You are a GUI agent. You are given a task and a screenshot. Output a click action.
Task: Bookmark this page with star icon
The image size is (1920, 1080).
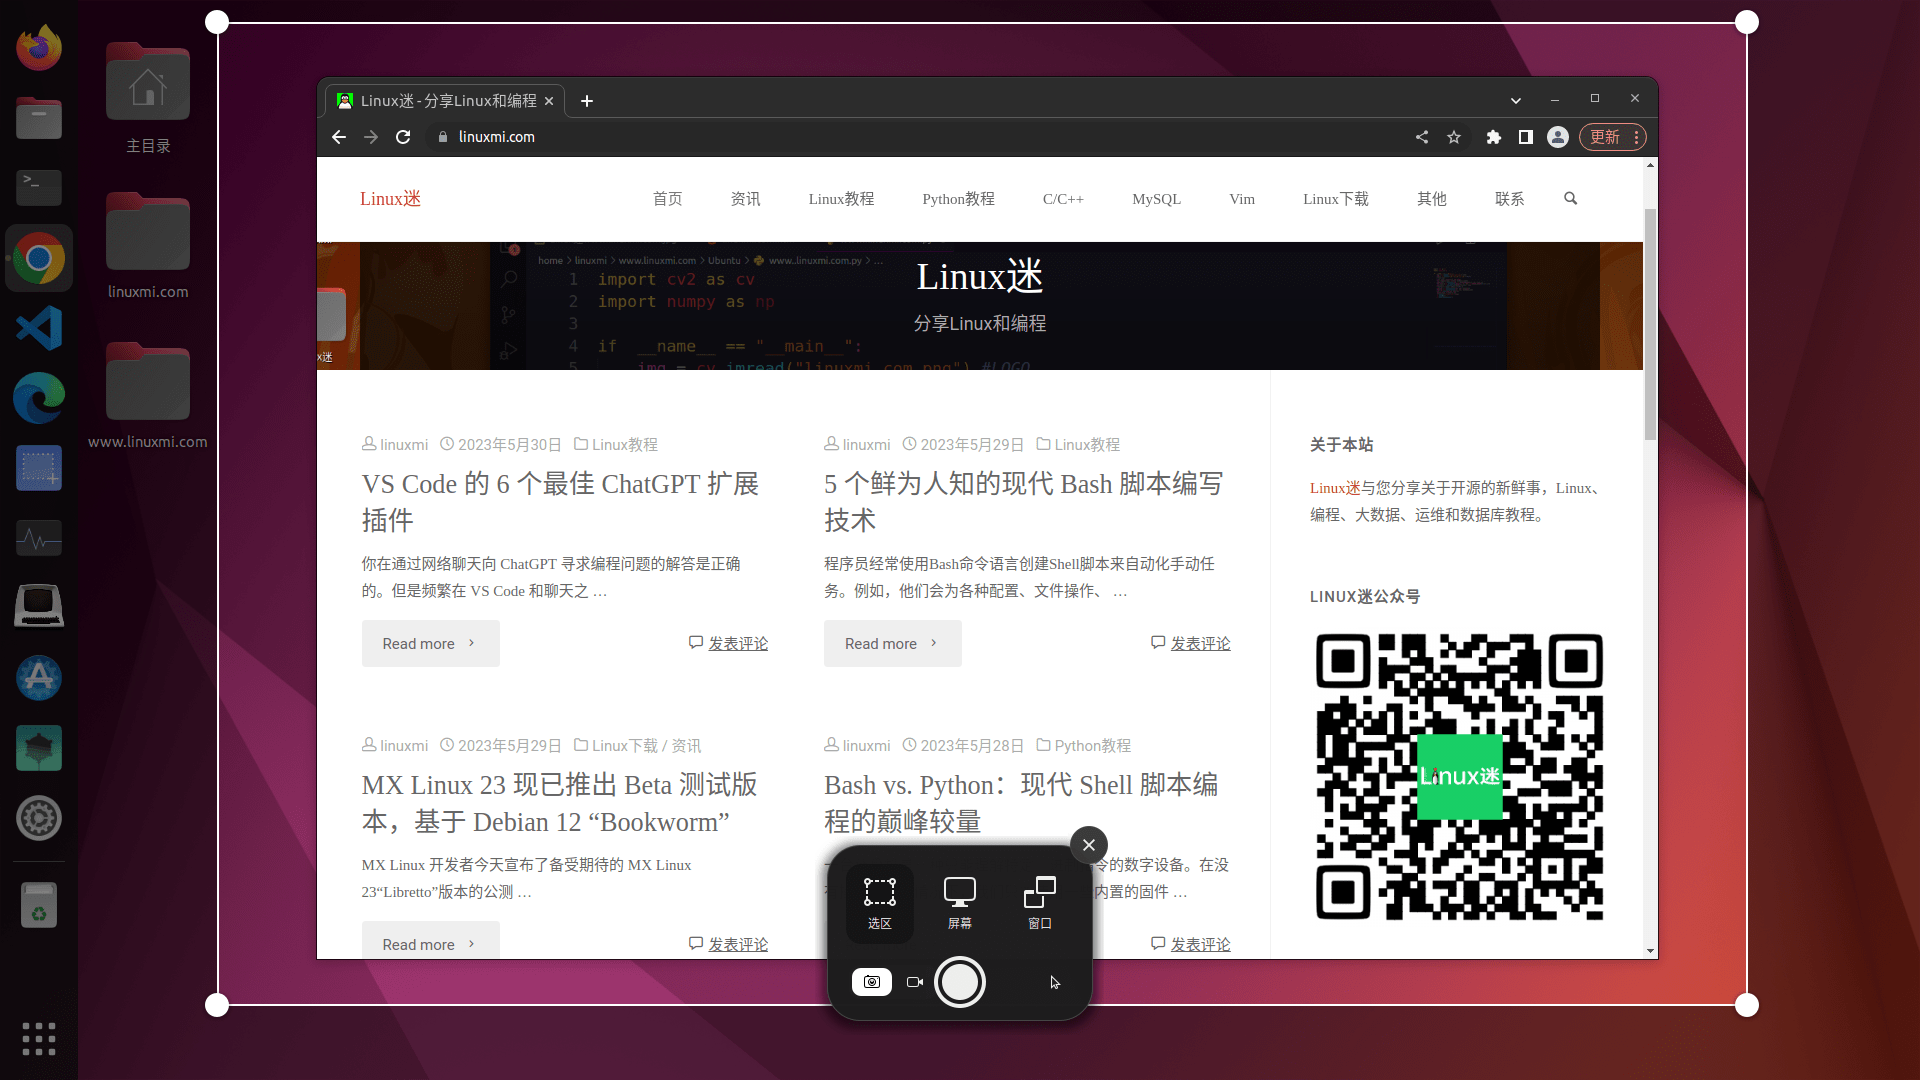click(1454, 137)
